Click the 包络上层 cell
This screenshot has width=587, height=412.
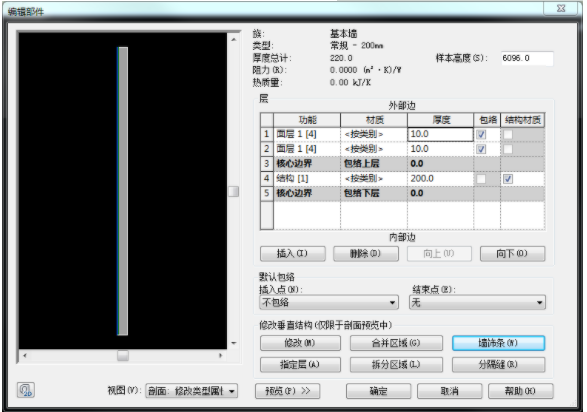374,164
